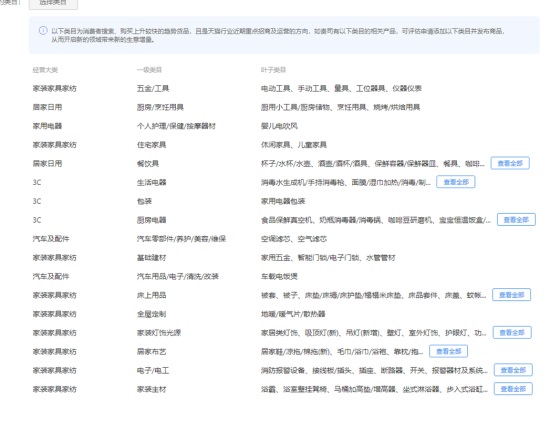Click 查看全部 in the 生活电器 row
The width and height of the screenshot is (550, 421).
(x=456, y=182)
